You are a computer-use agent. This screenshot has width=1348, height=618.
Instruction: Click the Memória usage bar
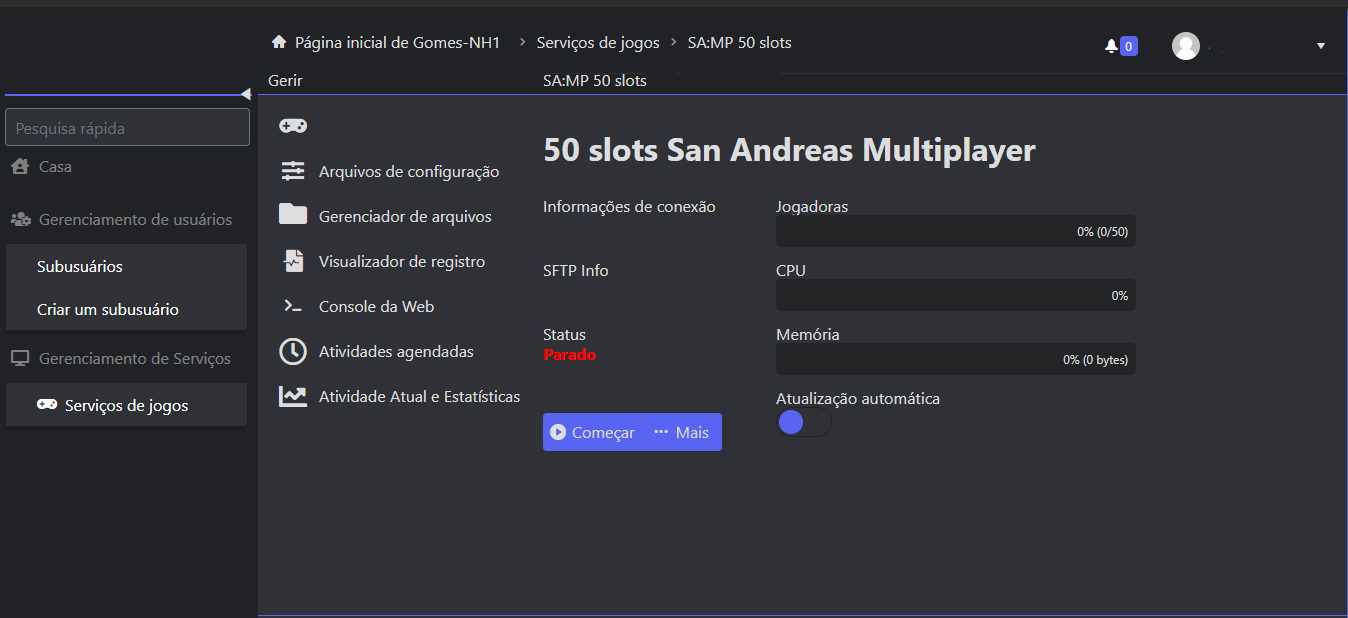click(x=956, y=359)
